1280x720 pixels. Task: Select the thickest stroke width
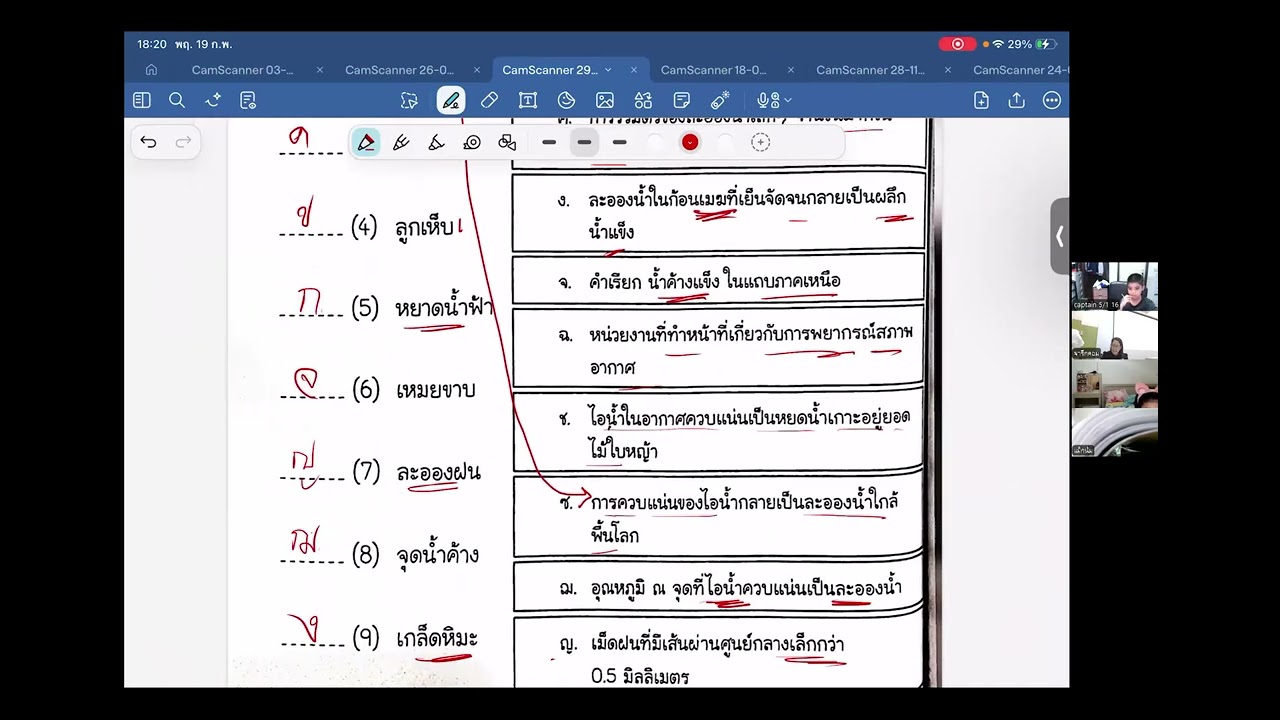point(620,142)
